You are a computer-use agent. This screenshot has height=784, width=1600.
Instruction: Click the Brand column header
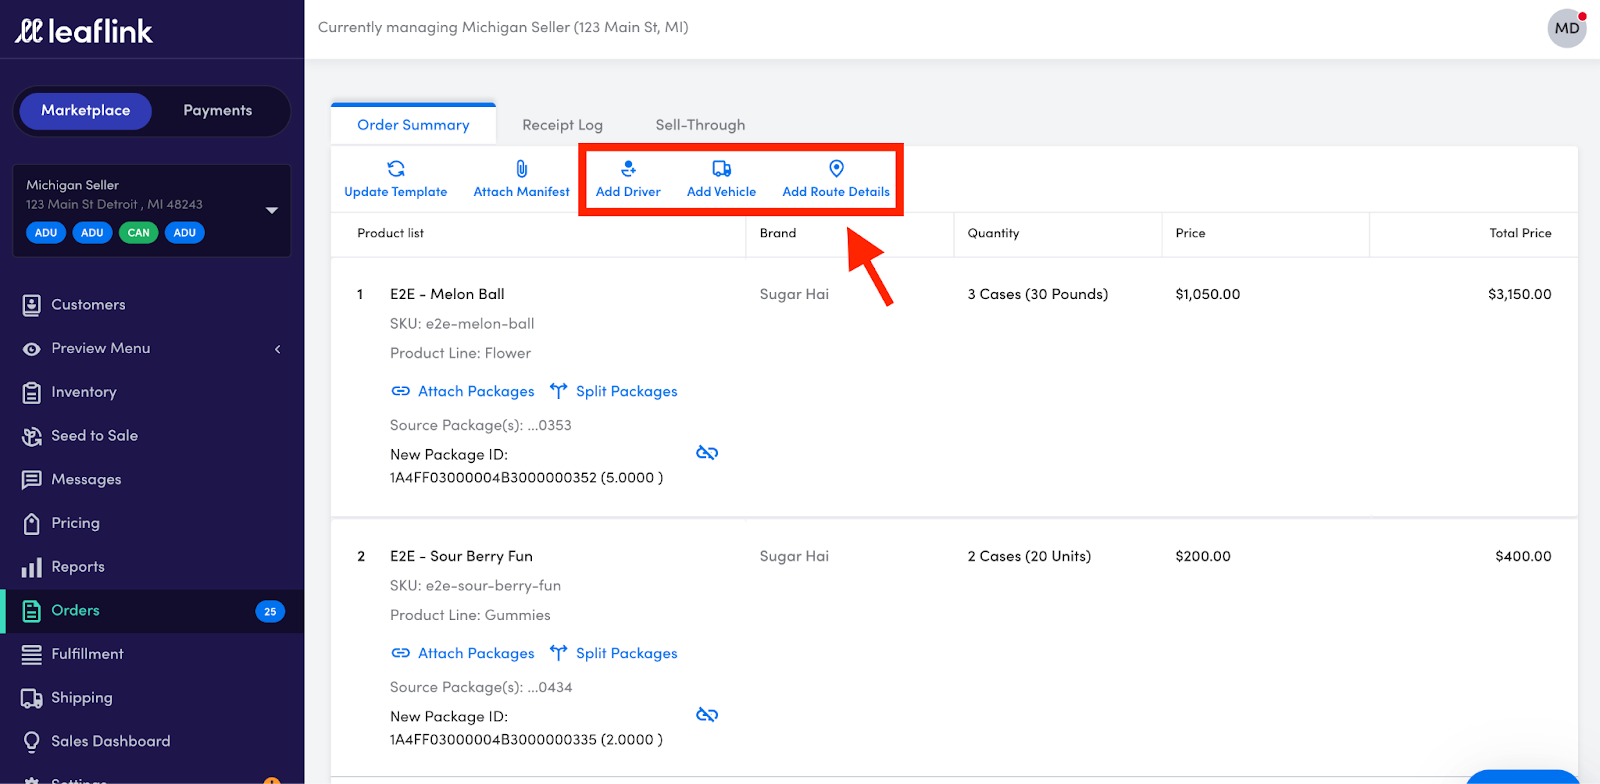(778, 233)
